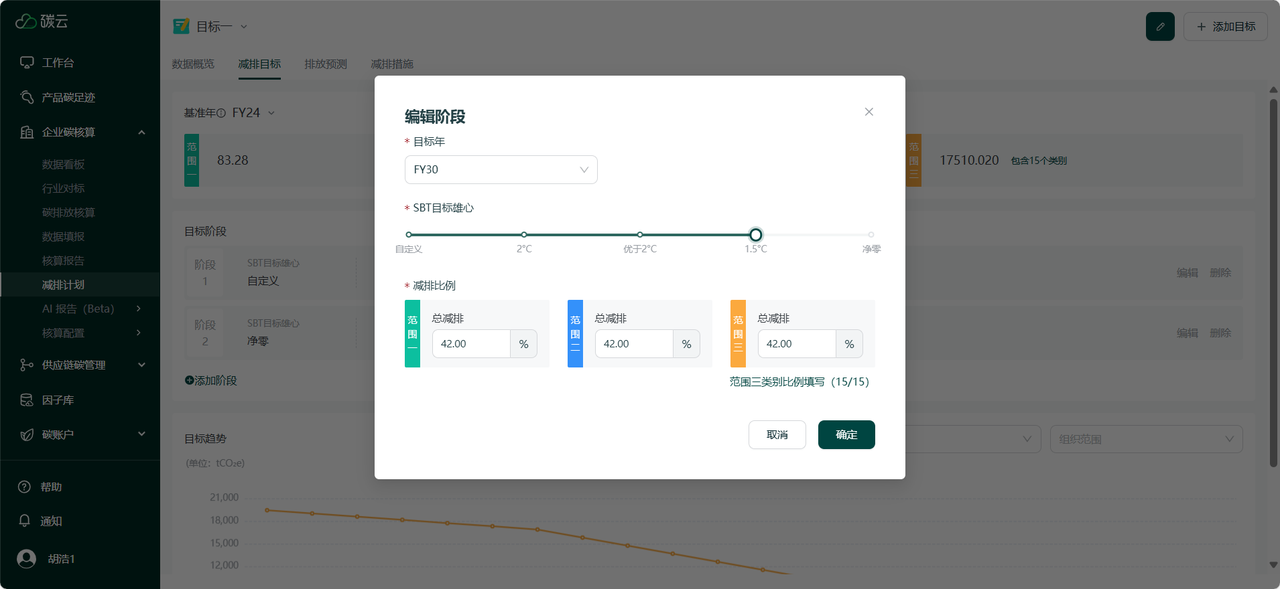Click the 工作台 monitor icon in sidebar

point(27,63)
